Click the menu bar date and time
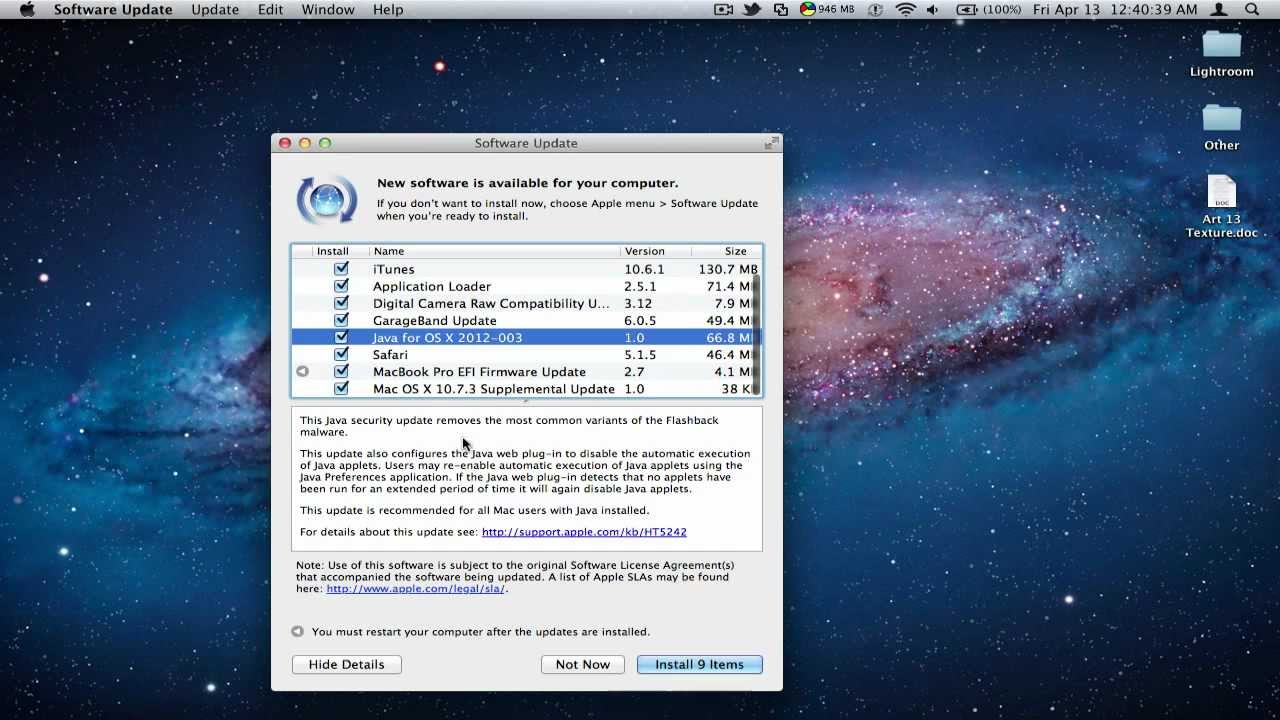Image resolution: width=1280 pixels, height=720 pixels. [x=1115, y=9]
